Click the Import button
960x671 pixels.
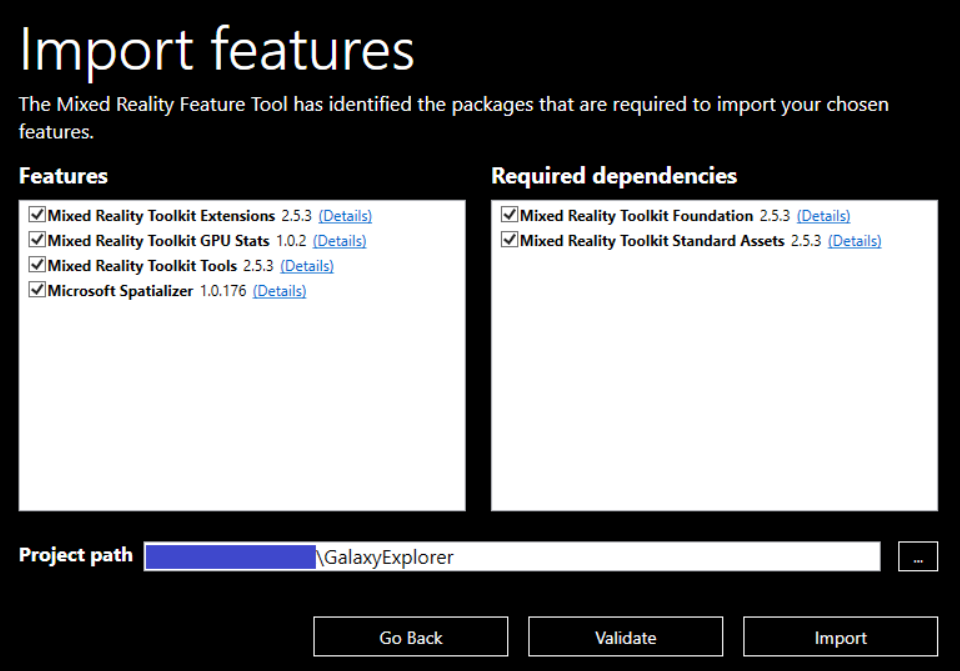click(x=840, y=637)
